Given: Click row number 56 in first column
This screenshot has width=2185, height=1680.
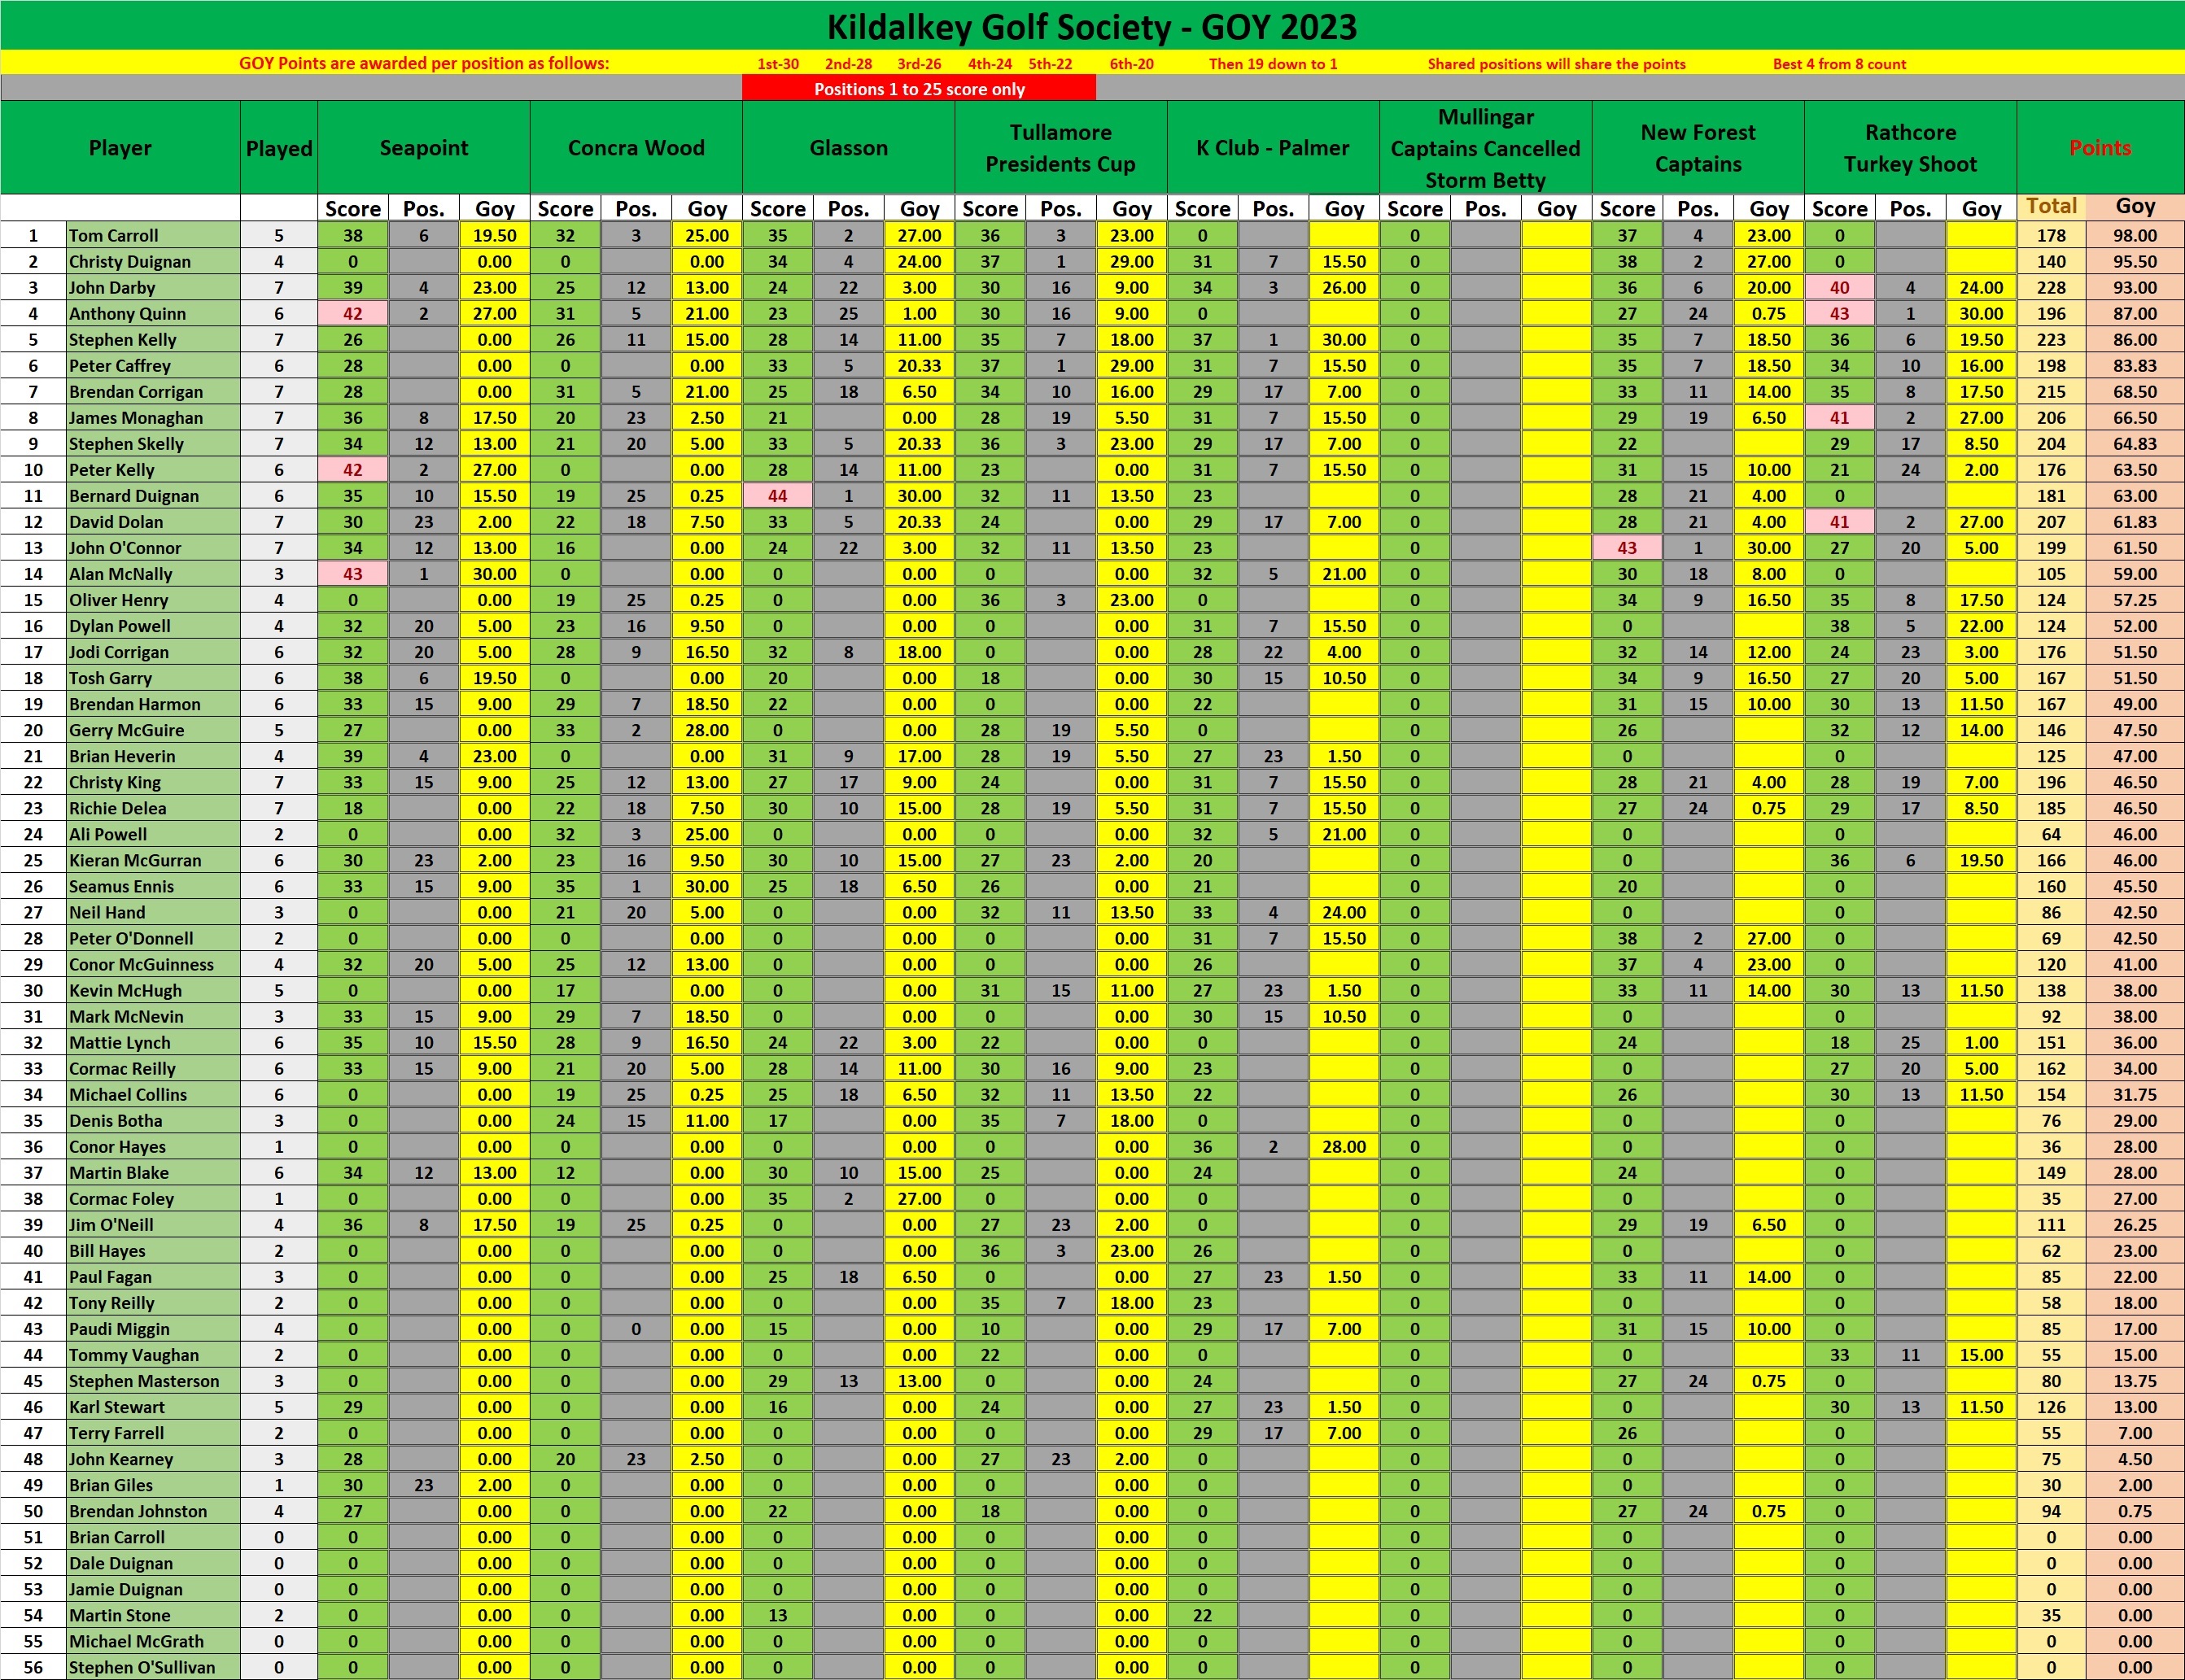Looking at the screenshot, I should pyautogui.click(x=33, y=1667).
